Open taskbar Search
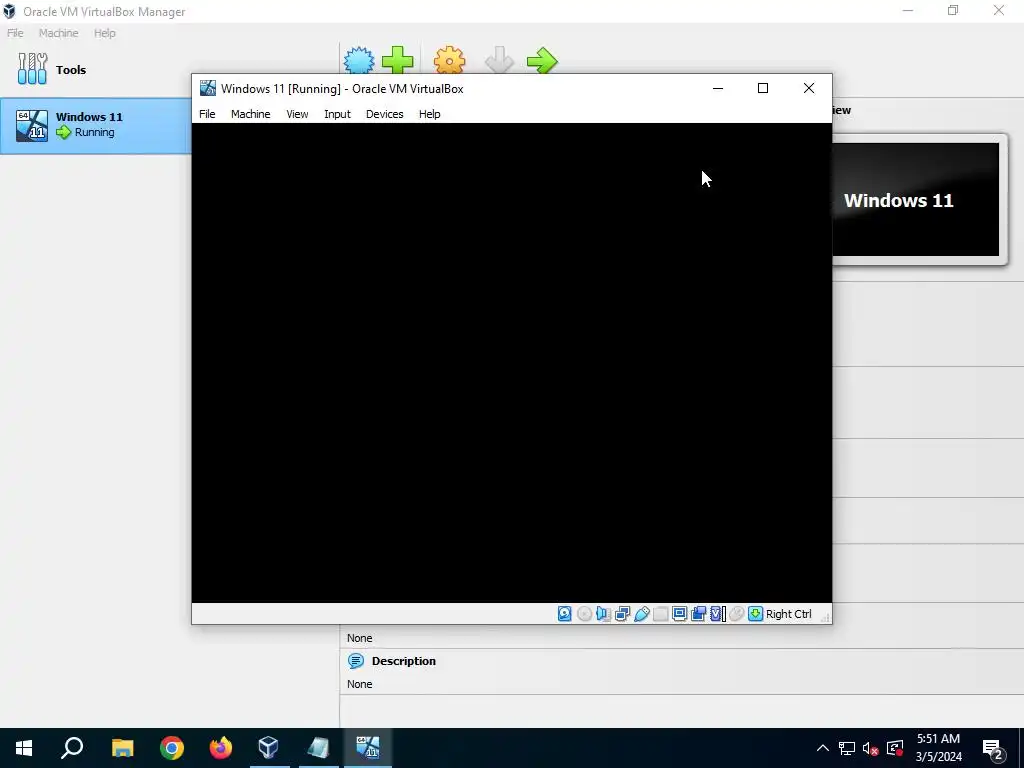The width and height of the screenshot is (1024, 768). point(72,748)
